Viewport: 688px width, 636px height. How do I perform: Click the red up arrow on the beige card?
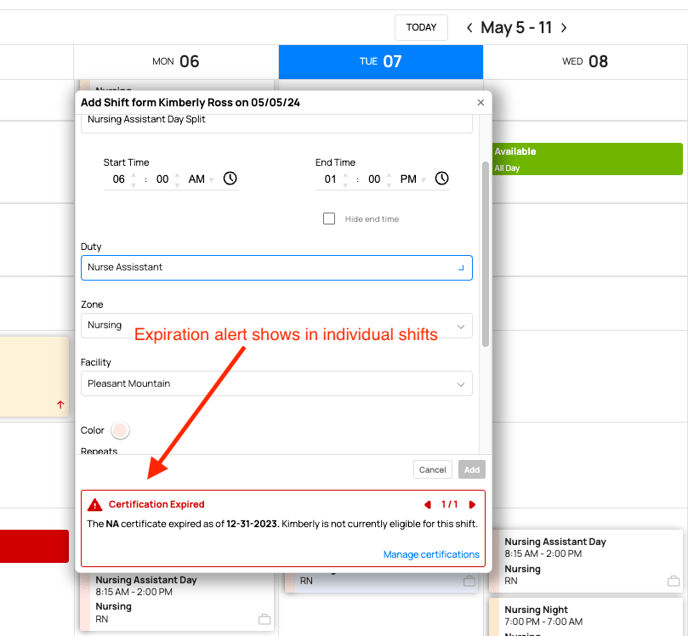60,404
